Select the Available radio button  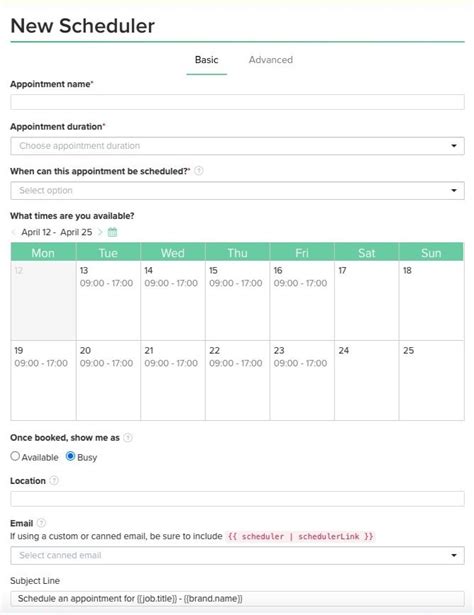pos(15,456)
